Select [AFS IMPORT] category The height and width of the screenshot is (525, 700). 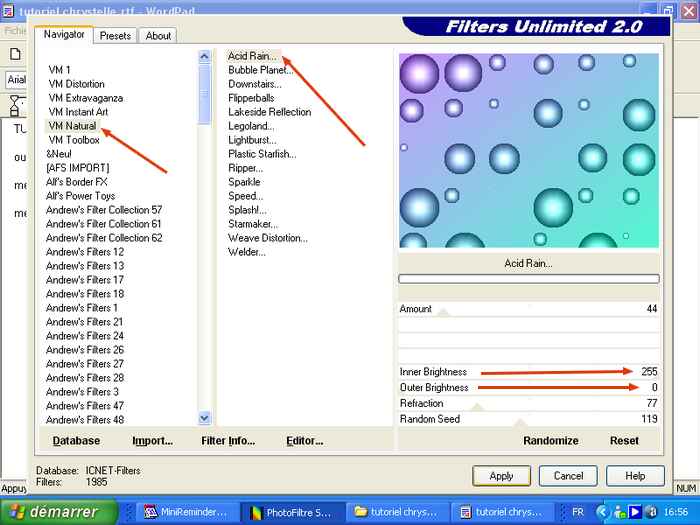coord(77,168)
